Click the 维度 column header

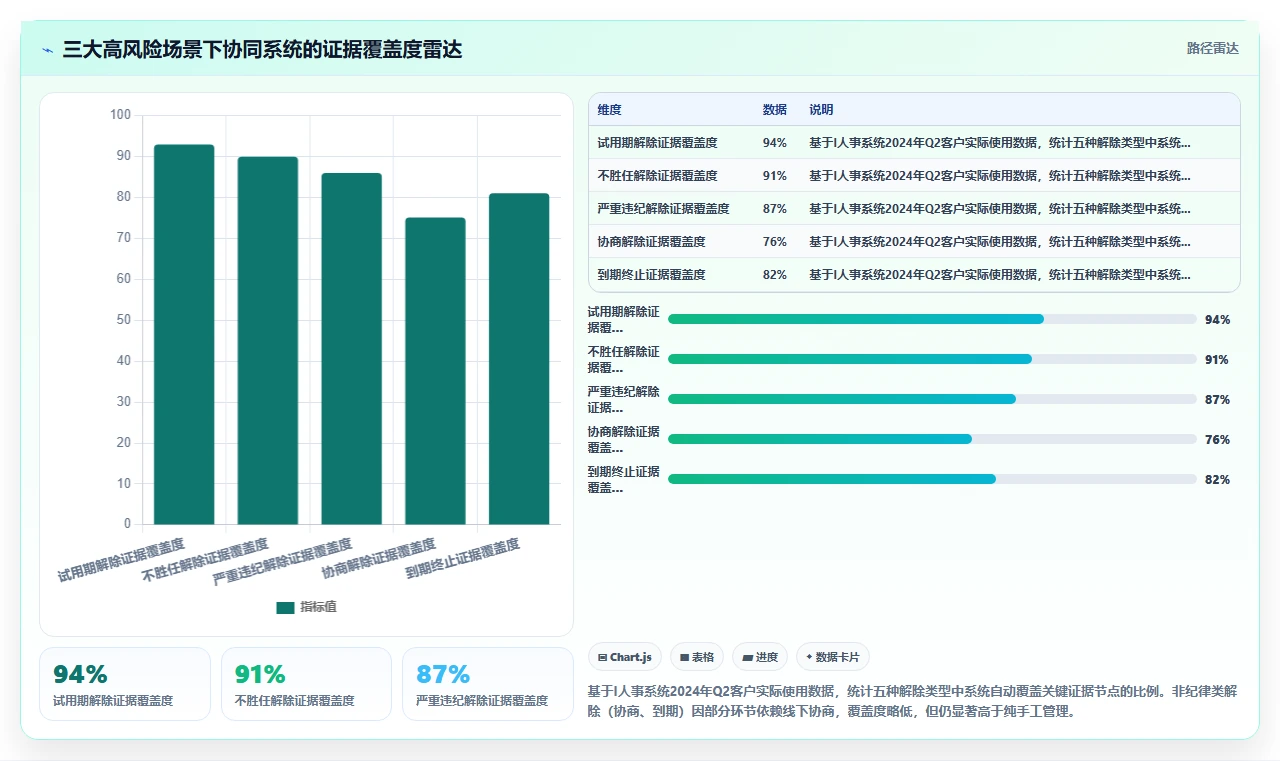pos(610,110)
